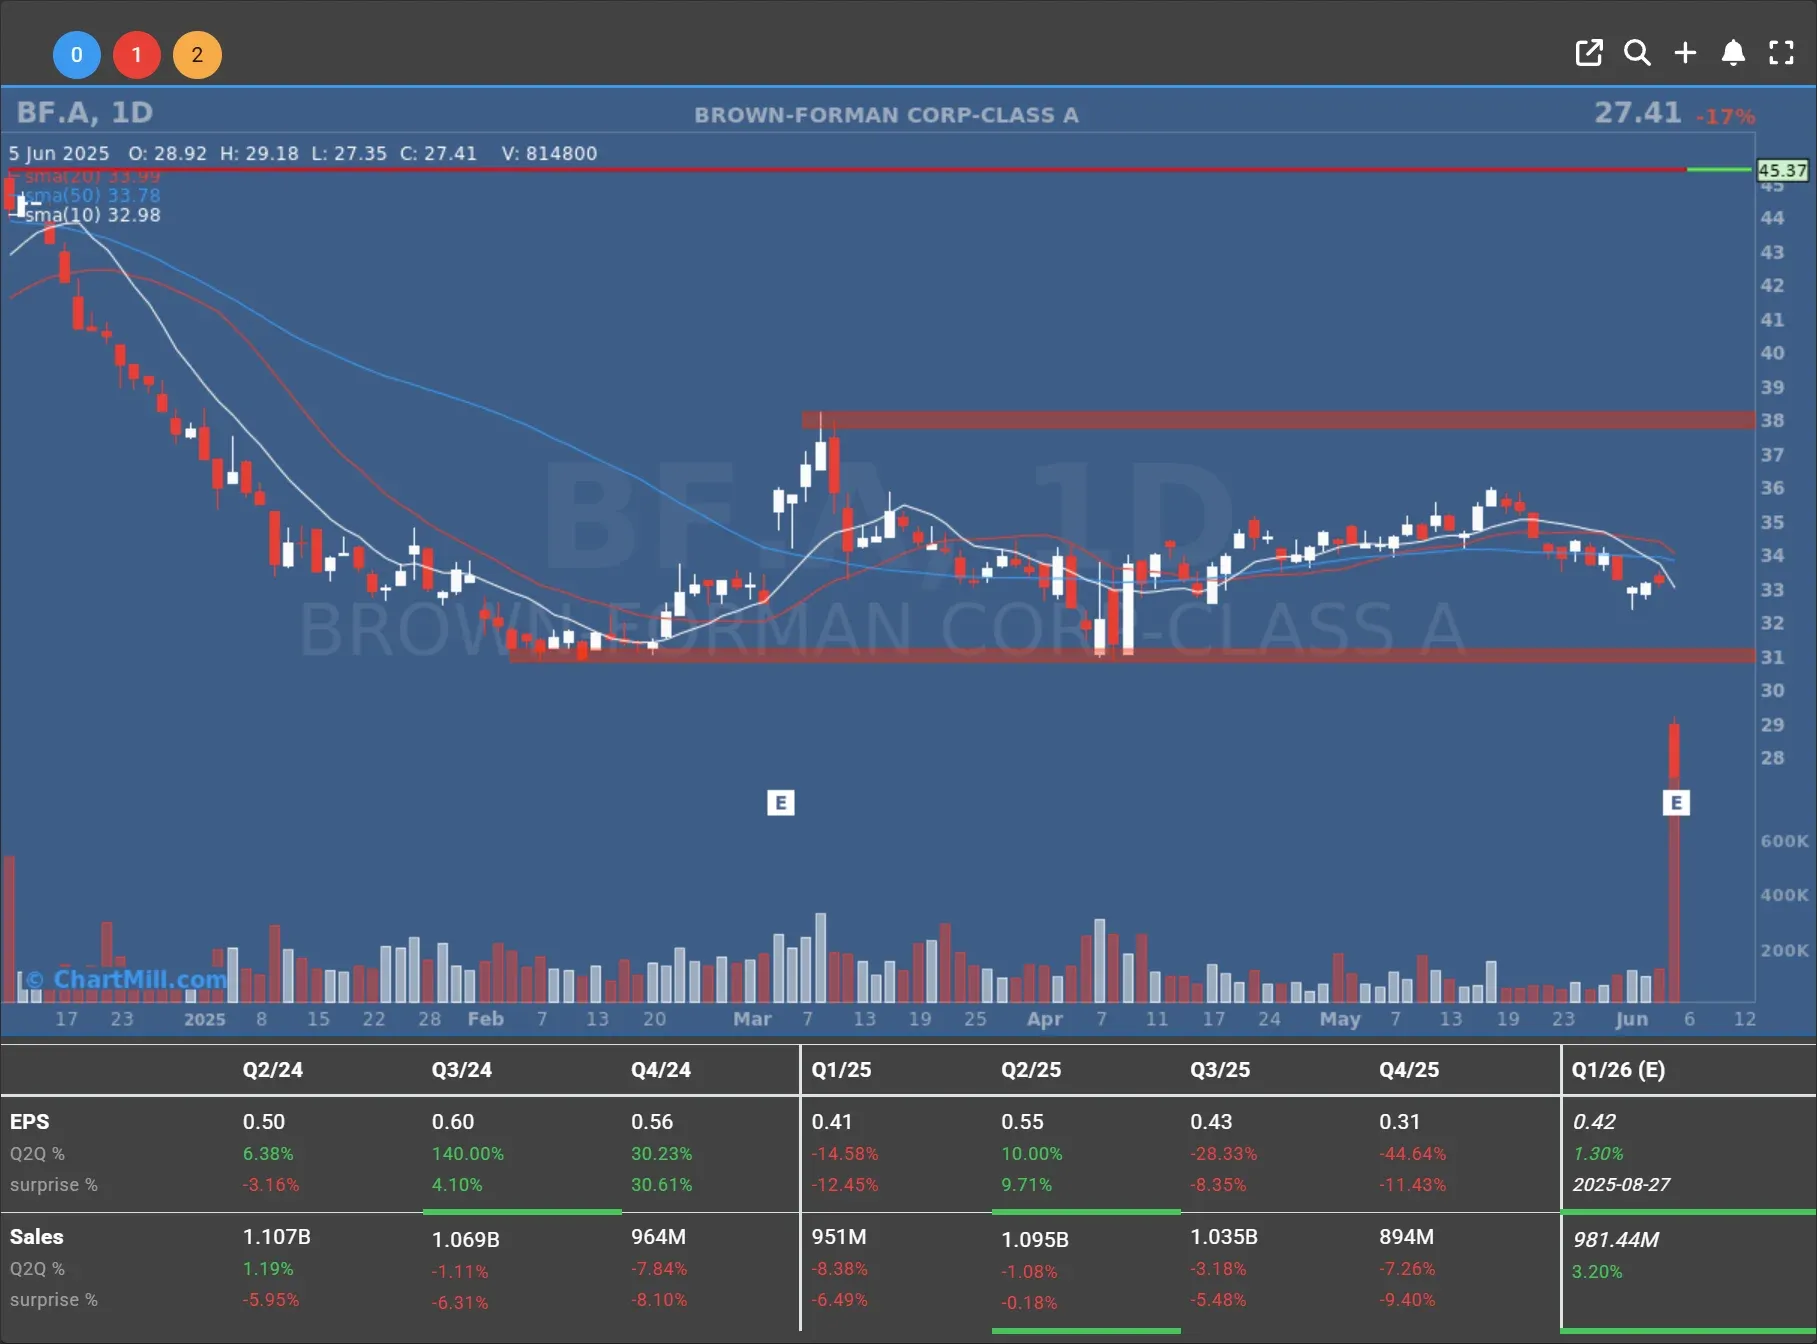The image size is (1817, 1344).
Task: Click the 894M sales value
Action: (x=1406, y=1237)
